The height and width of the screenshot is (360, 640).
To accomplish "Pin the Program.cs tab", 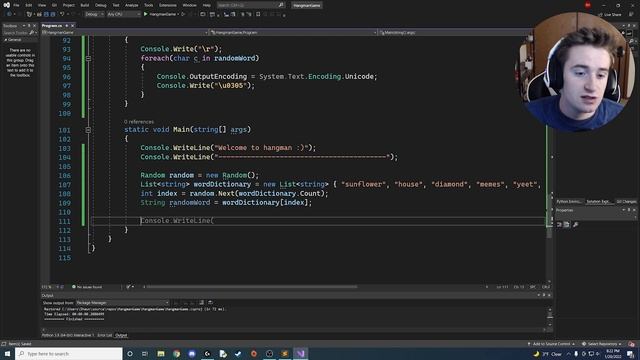I will point(67,26).
